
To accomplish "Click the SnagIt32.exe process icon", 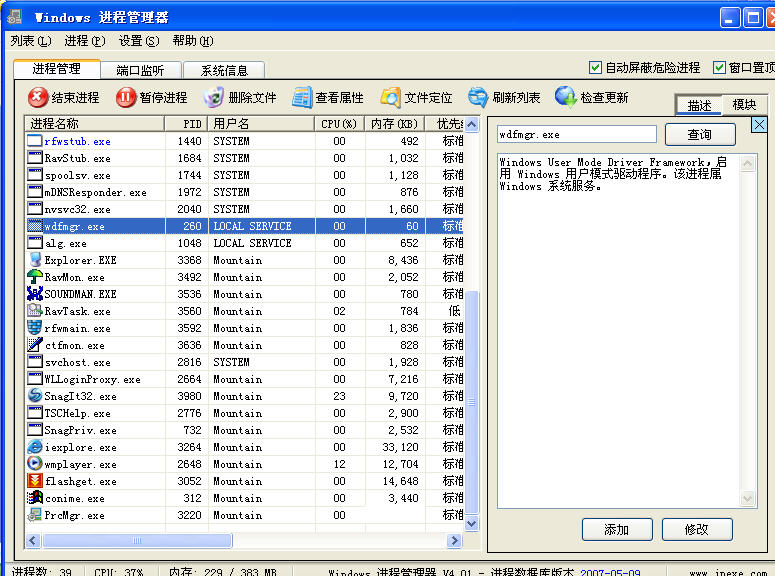I will point(35,396).
